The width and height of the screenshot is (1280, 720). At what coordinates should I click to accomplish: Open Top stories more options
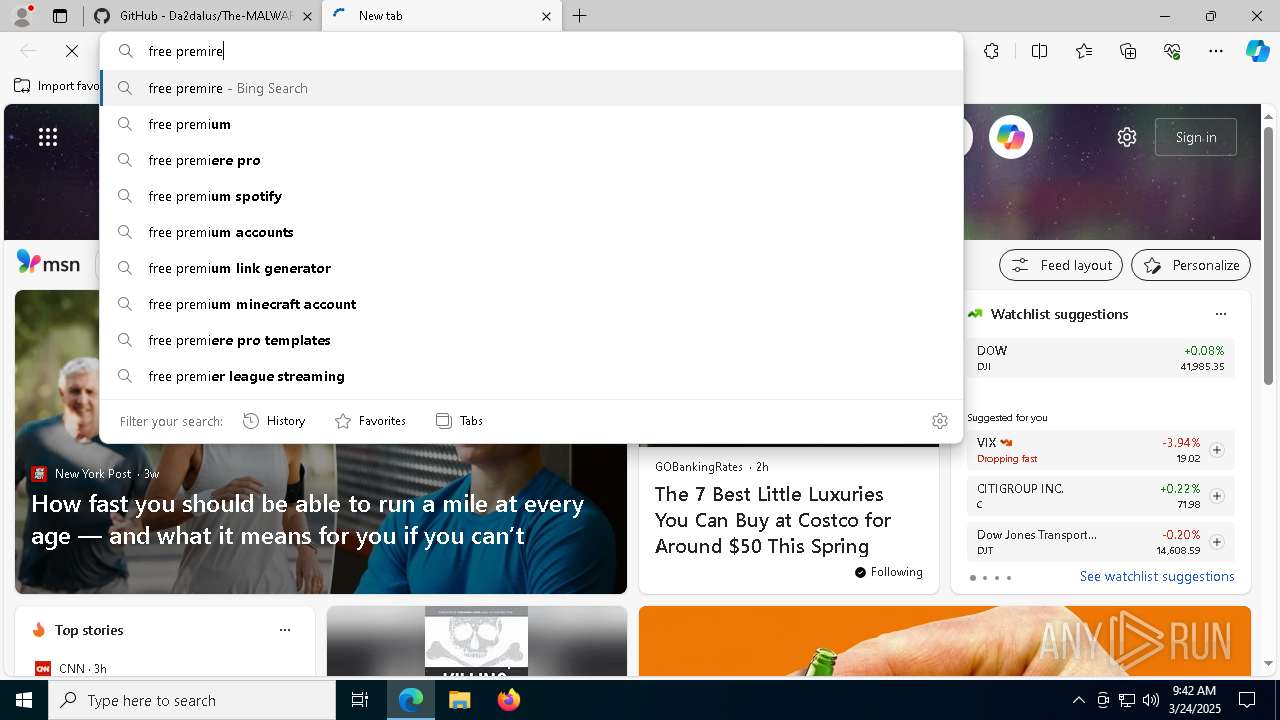[285, 630]
